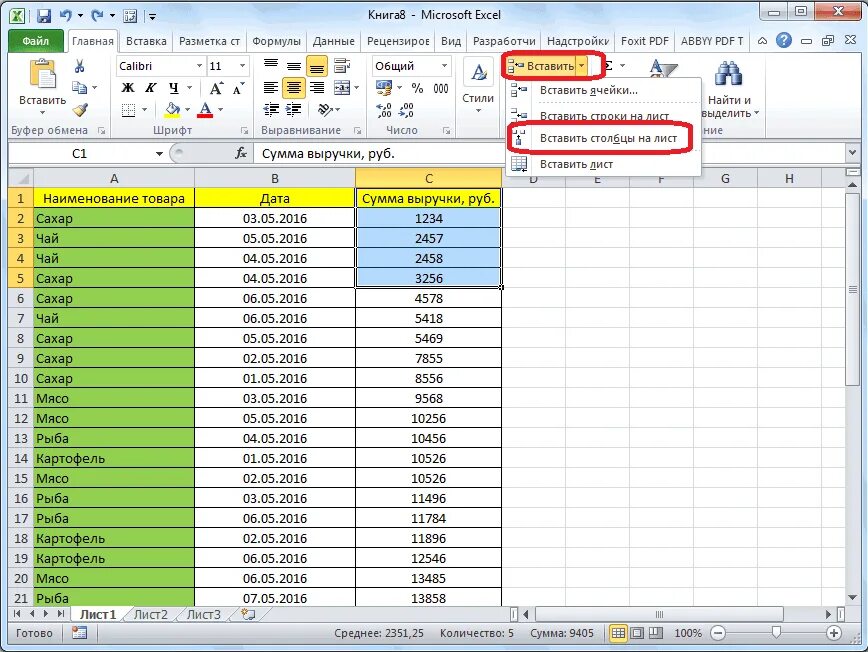Toggle bold formatting (Ж)
The width and height of the screenshot is (868, 652).
coord(128,87)
